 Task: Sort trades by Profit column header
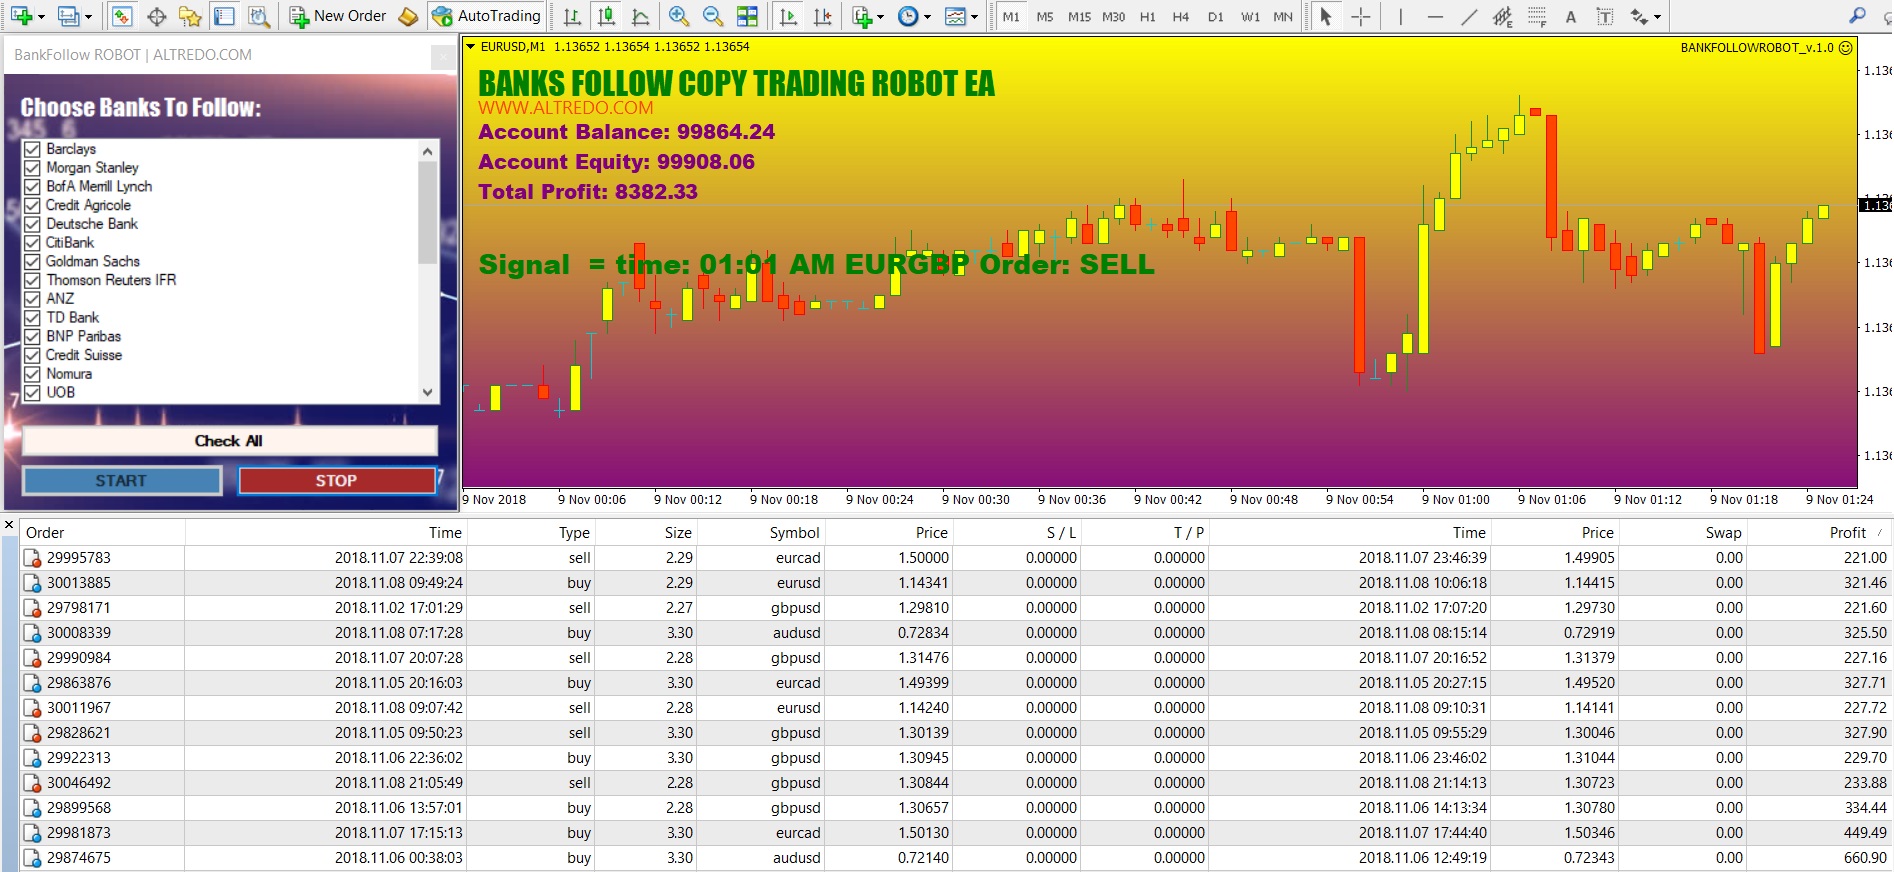pyautogui.click(x=1847, y=533)
